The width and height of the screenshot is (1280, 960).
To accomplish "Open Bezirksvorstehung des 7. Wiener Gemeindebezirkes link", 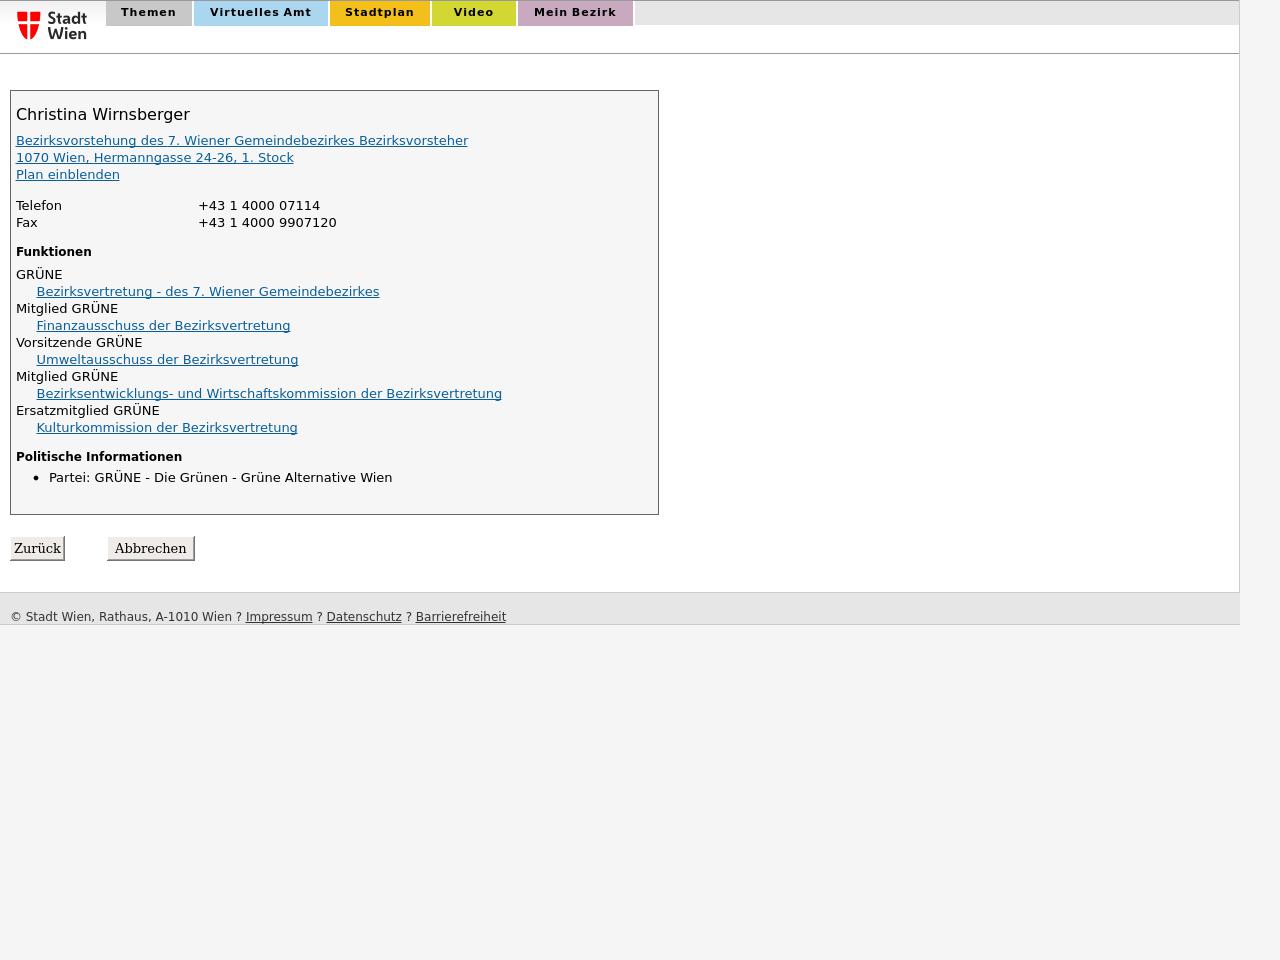I will 241,141.
